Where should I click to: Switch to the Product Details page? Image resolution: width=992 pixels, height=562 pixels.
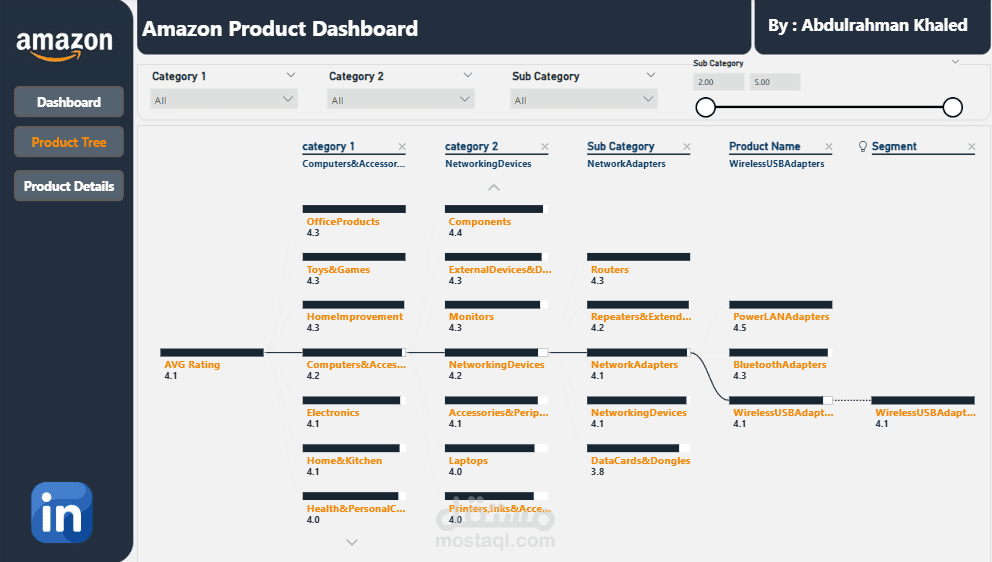click(69, 186)
